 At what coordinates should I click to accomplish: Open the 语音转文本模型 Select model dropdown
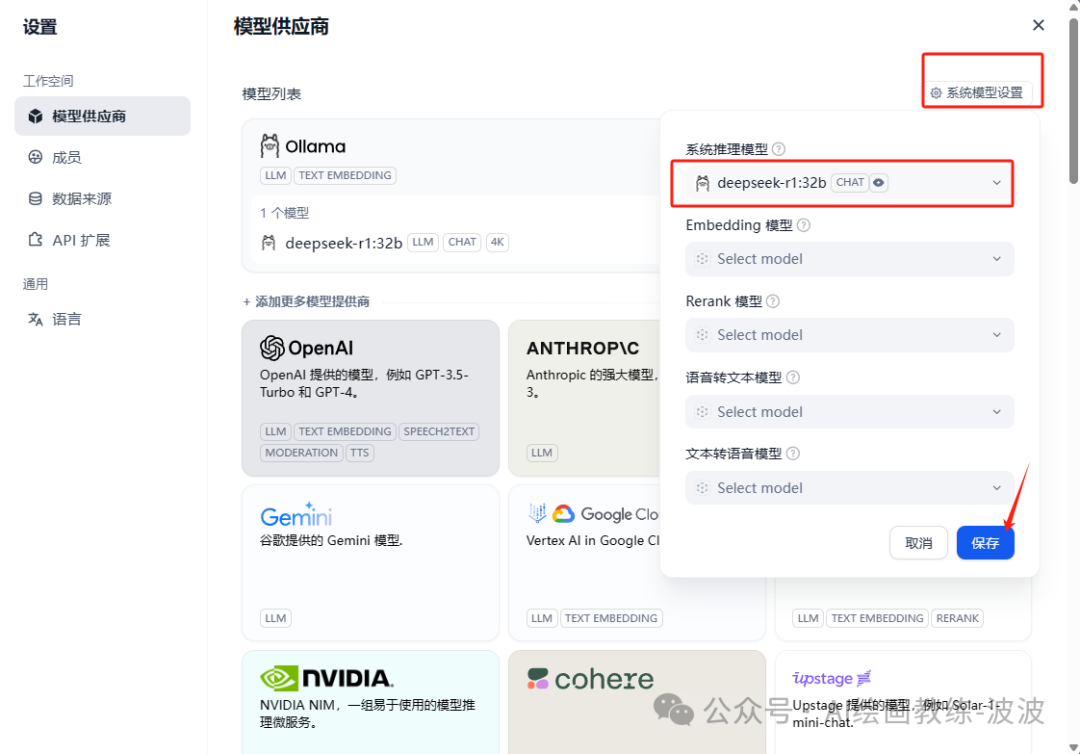coord(849,412)
